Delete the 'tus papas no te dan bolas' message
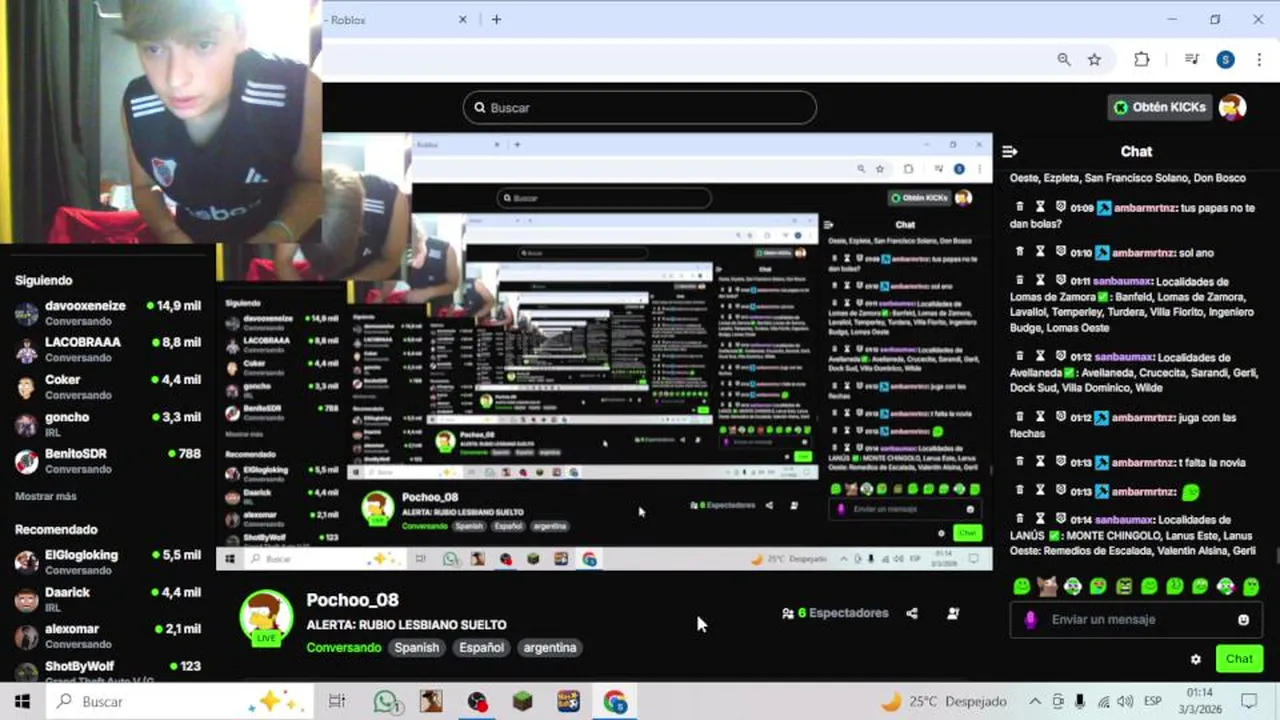1280x720 pixels. pos(1019,207)
